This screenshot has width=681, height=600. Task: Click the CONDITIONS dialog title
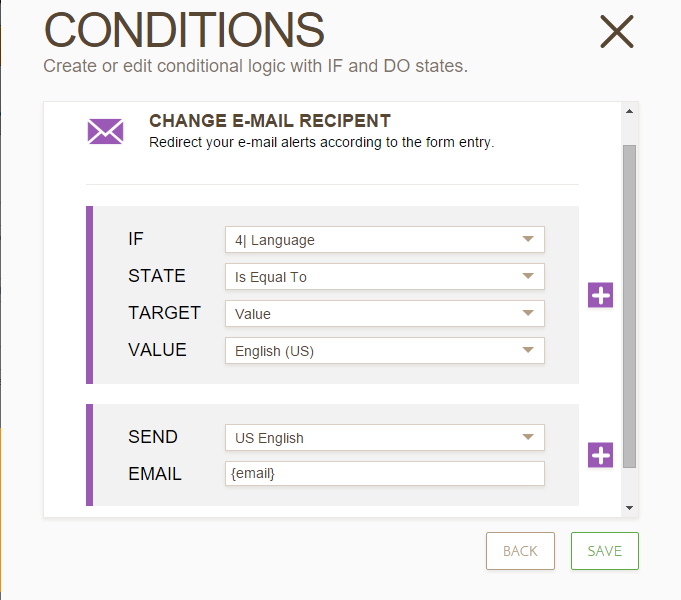tap(184, 31)
